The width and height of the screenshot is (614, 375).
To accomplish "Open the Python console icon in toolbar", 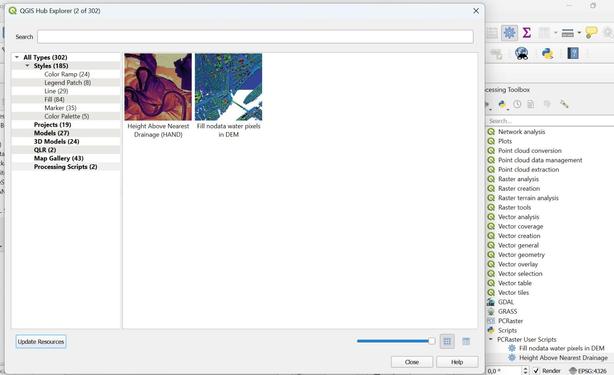I will click(x=547, y=53).
